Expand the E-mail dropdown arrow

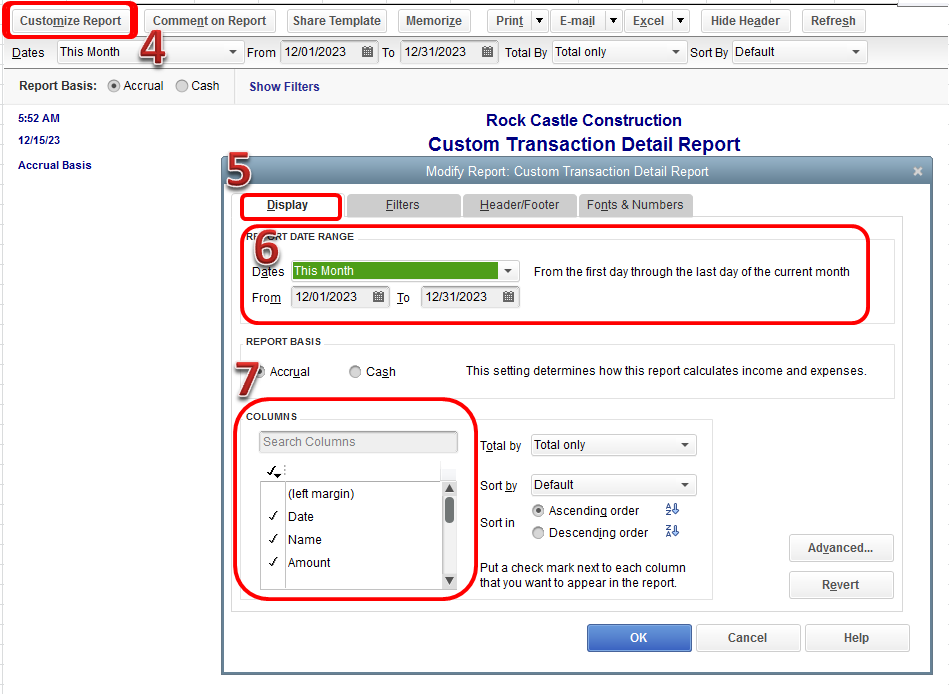613,21
